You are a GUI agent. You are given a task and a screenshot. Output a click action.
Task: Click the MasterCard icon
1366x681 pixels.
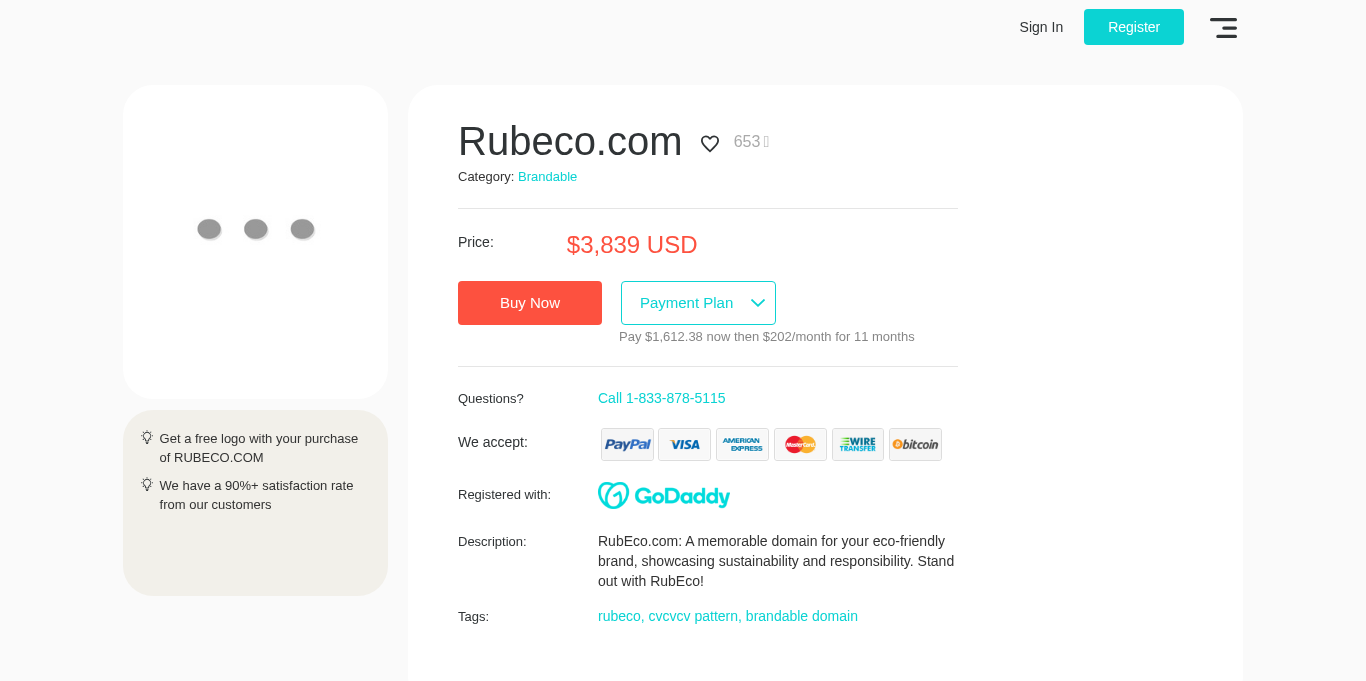[x=800, y=445]
